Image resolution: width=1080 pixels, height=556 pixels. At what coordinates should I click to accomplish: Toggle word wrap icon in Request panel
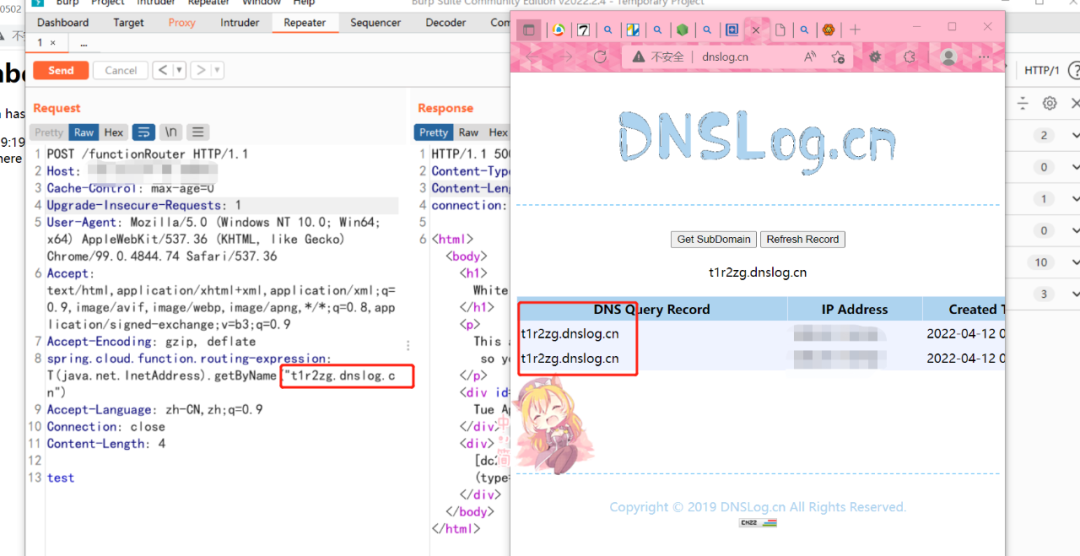tap(143, 132)
